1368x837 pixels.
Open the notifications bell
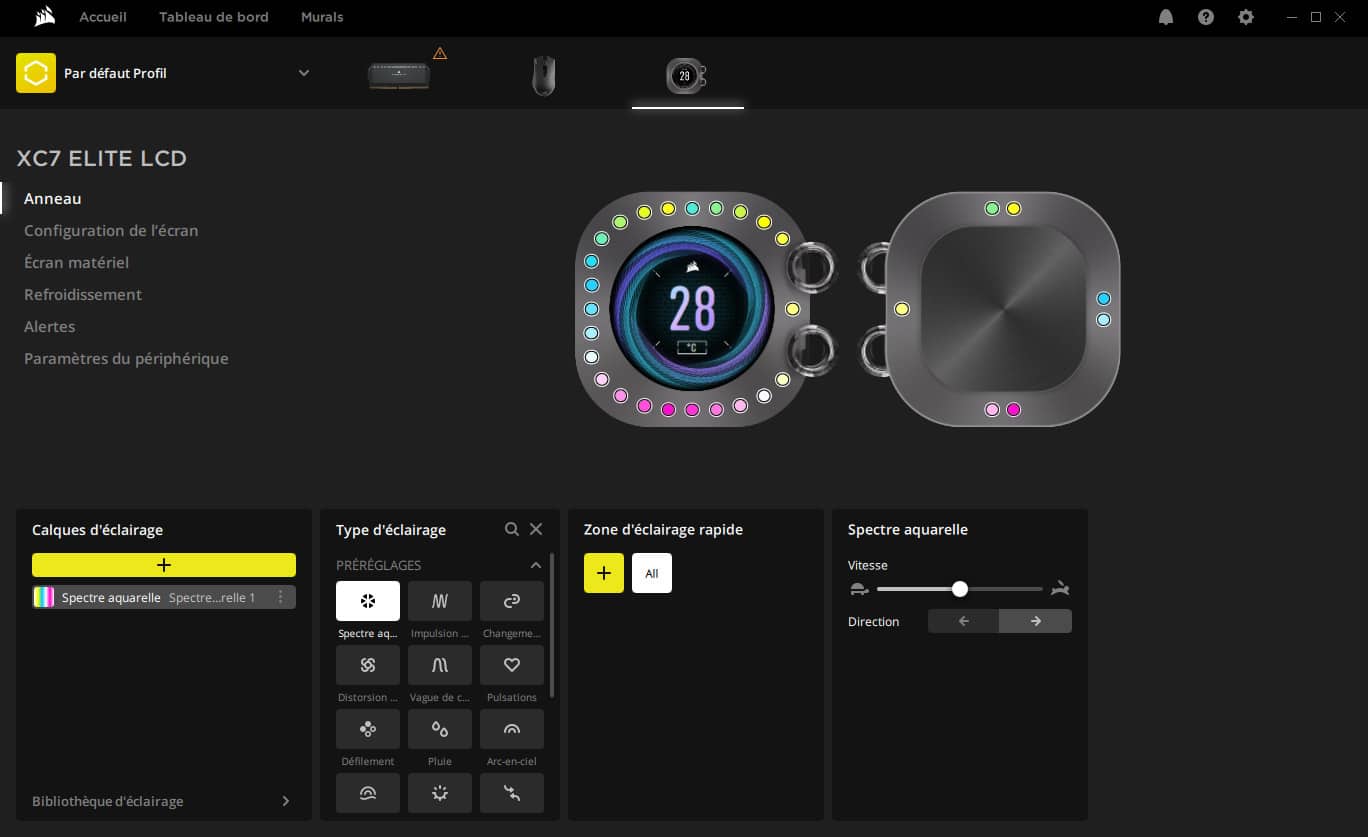point(1166,17)
